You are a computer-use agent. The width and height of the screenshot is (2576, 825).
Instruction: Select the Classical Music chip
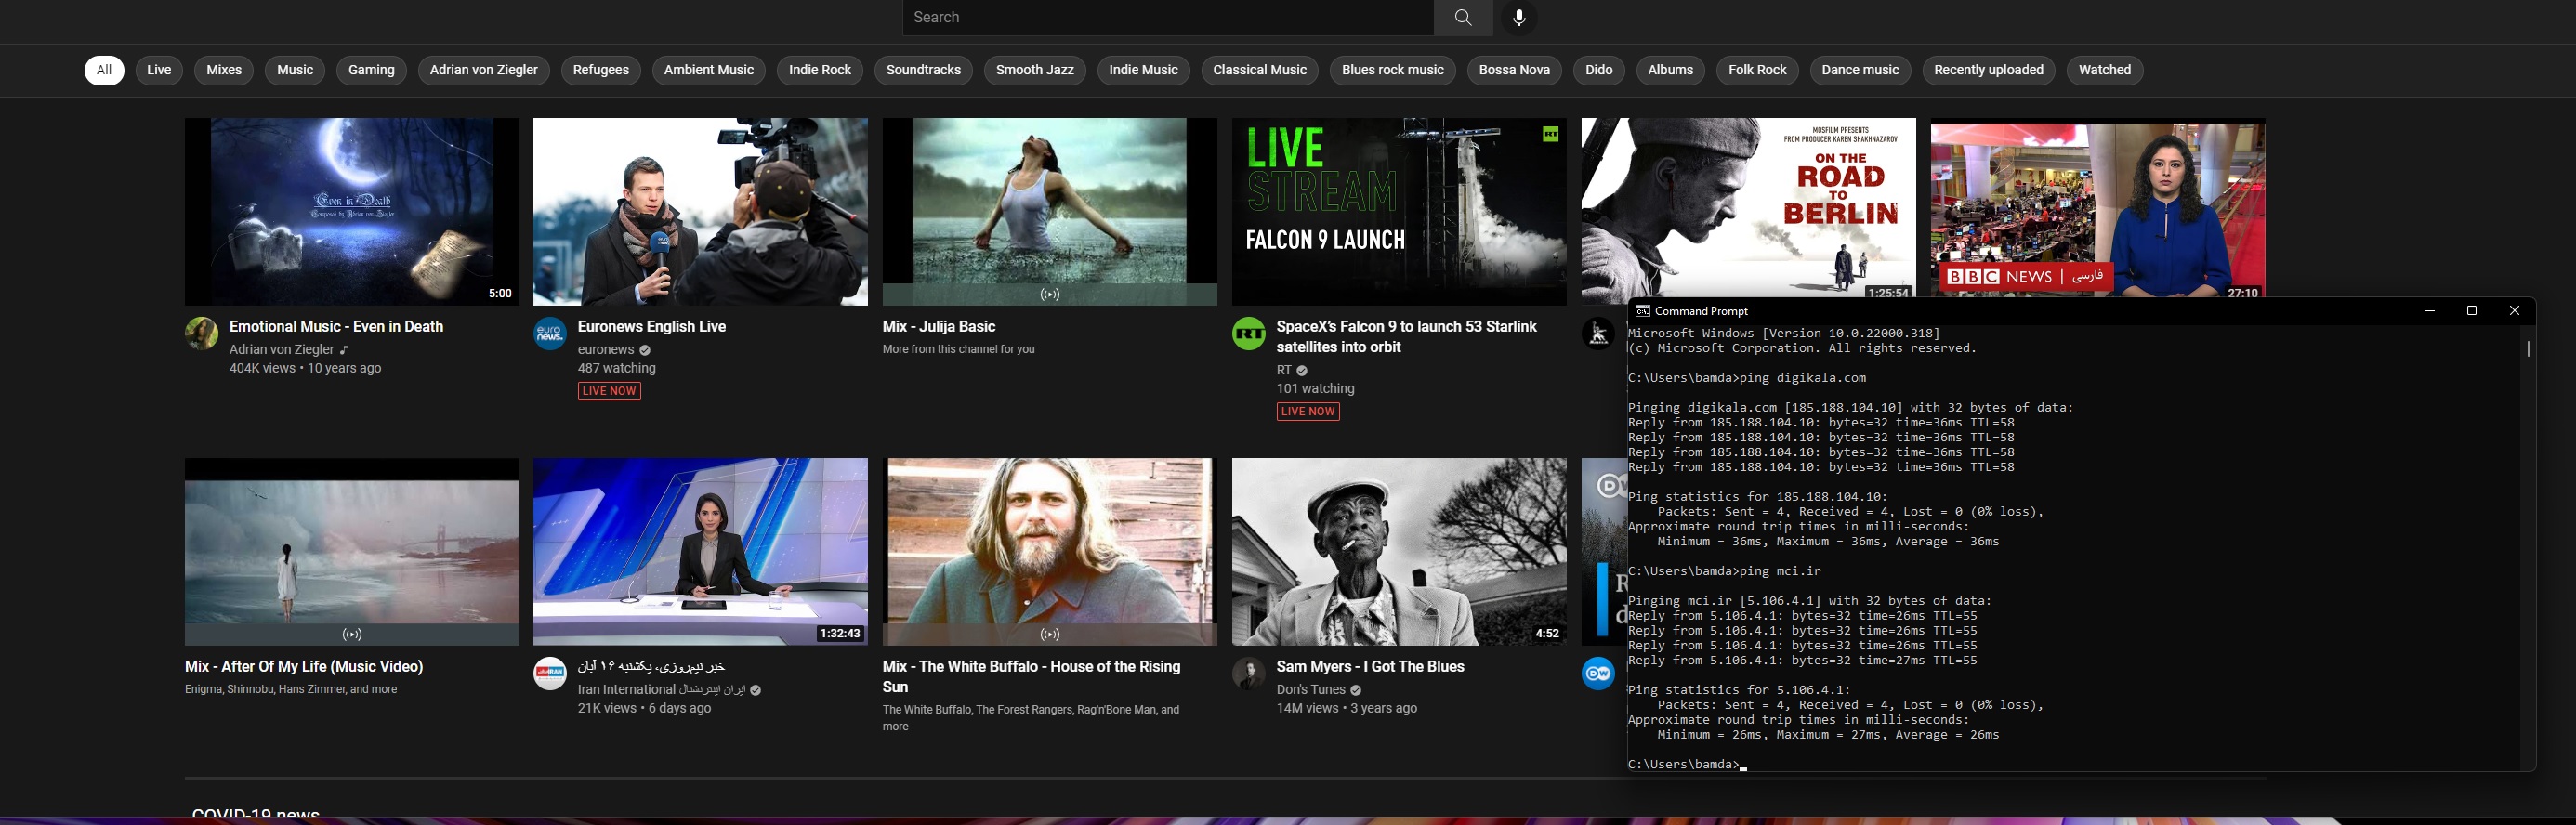(x=1260, y=70)
